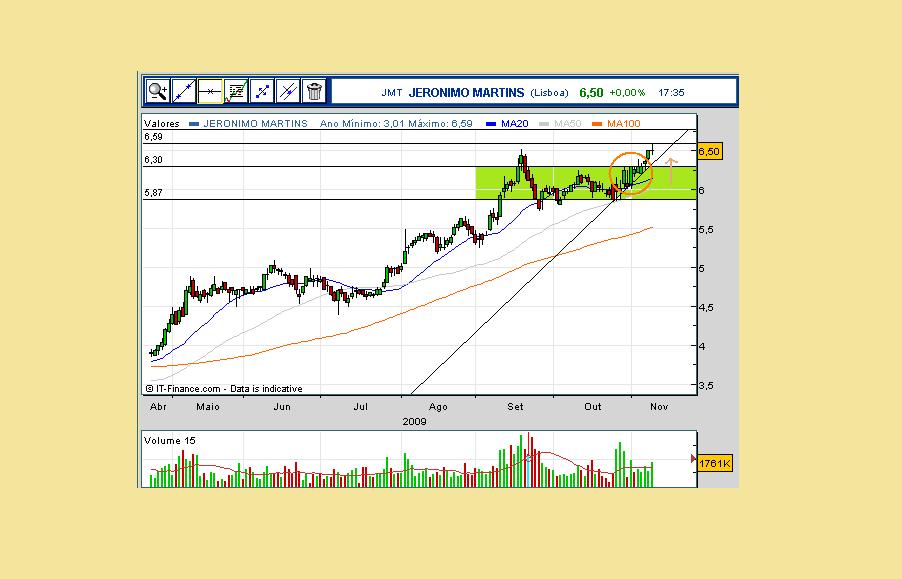Viewport: 902px width, 579px height.
Task: Select the dashed segment line tool
Action: tap(262, 91)
